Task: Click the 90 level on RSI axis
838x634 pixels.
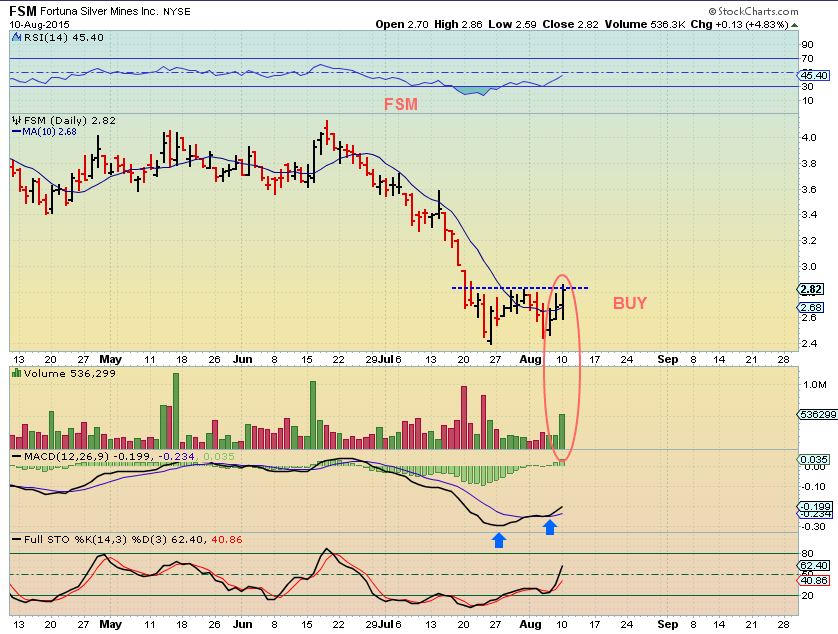Action: pos(808,44)
